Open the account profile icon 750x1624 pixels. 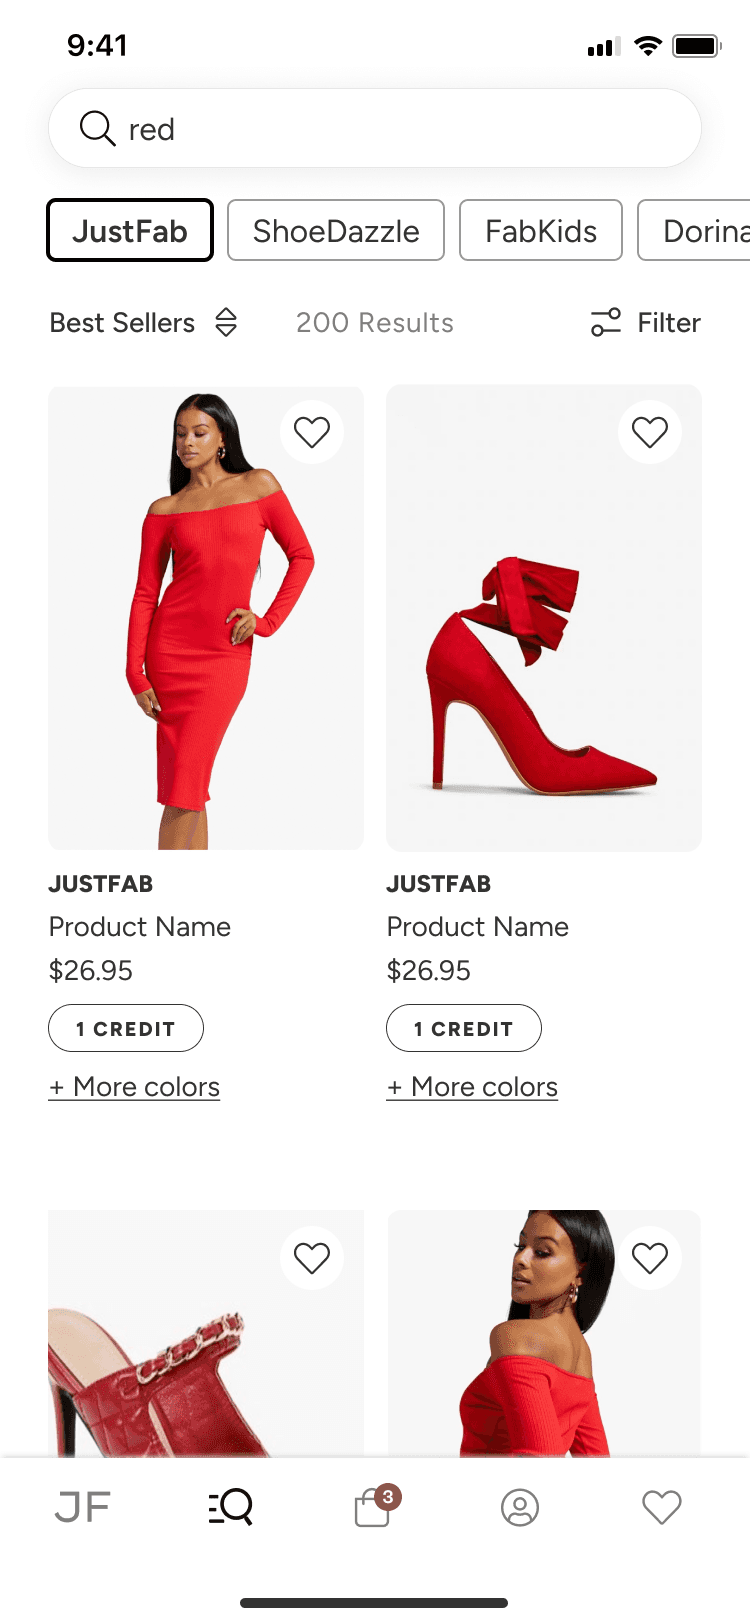pos(520,1507)
